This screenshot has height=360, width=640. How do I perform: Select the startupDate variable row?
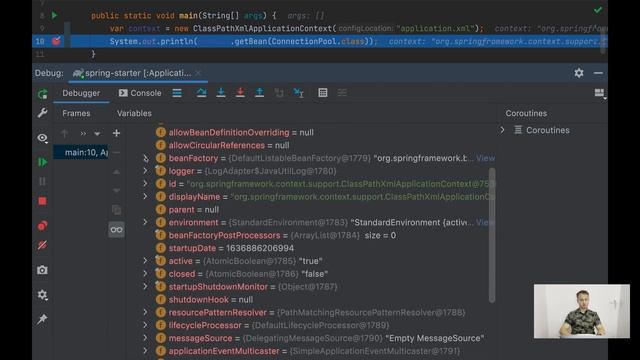coord(231,248)
